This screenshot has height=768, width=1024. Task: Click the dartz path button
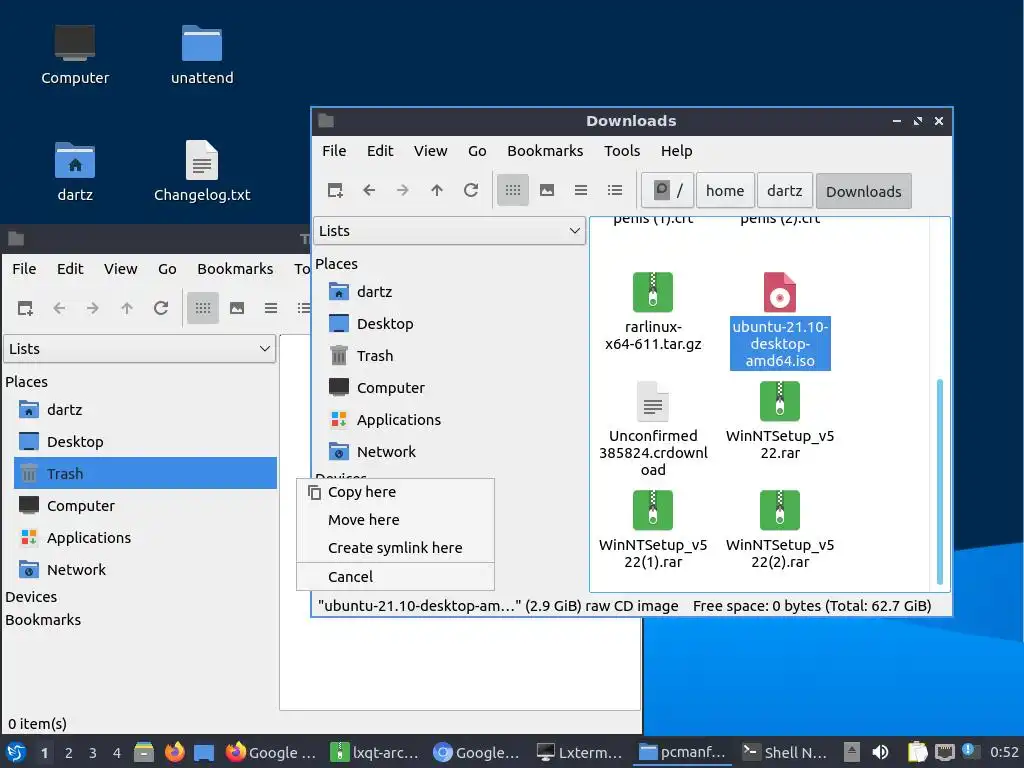(x=784, y=191)
